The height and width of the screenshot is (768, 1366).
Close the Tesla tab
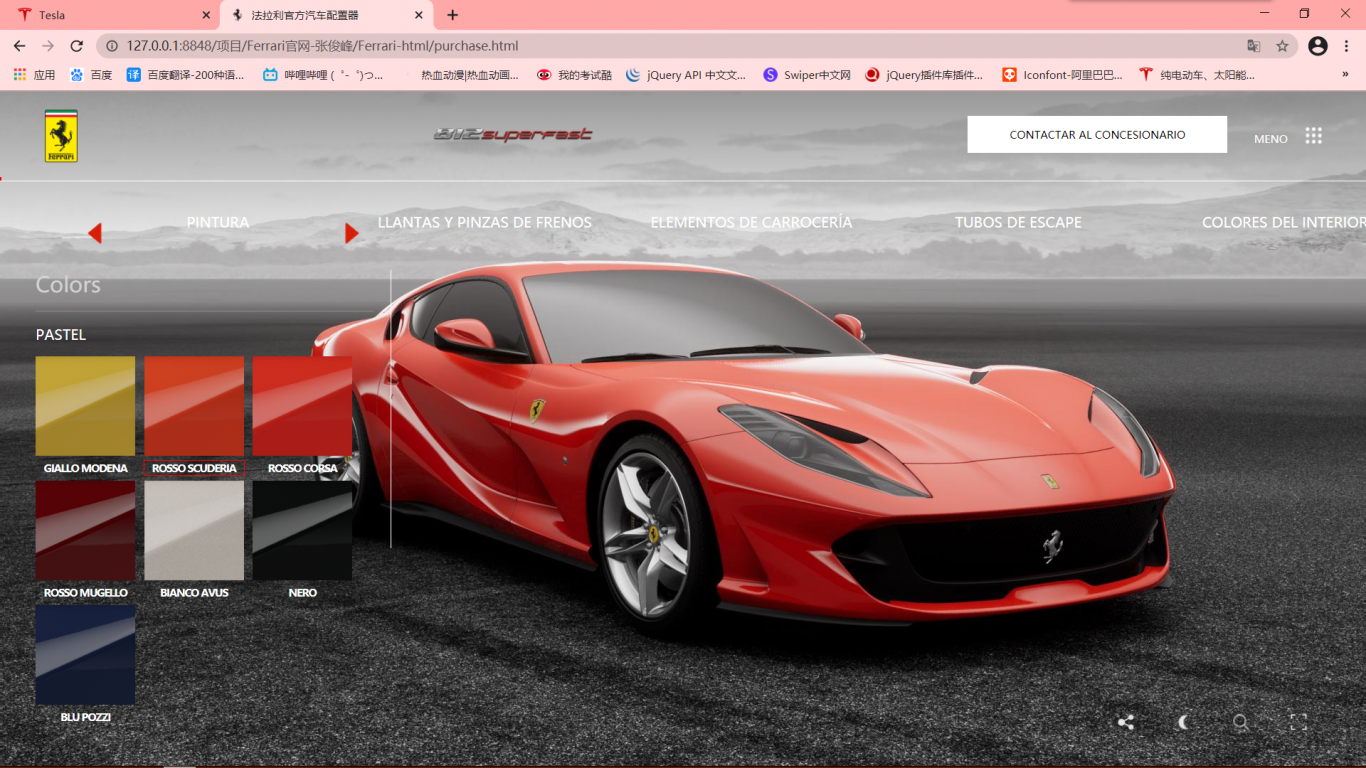click(x=206, y=15)
